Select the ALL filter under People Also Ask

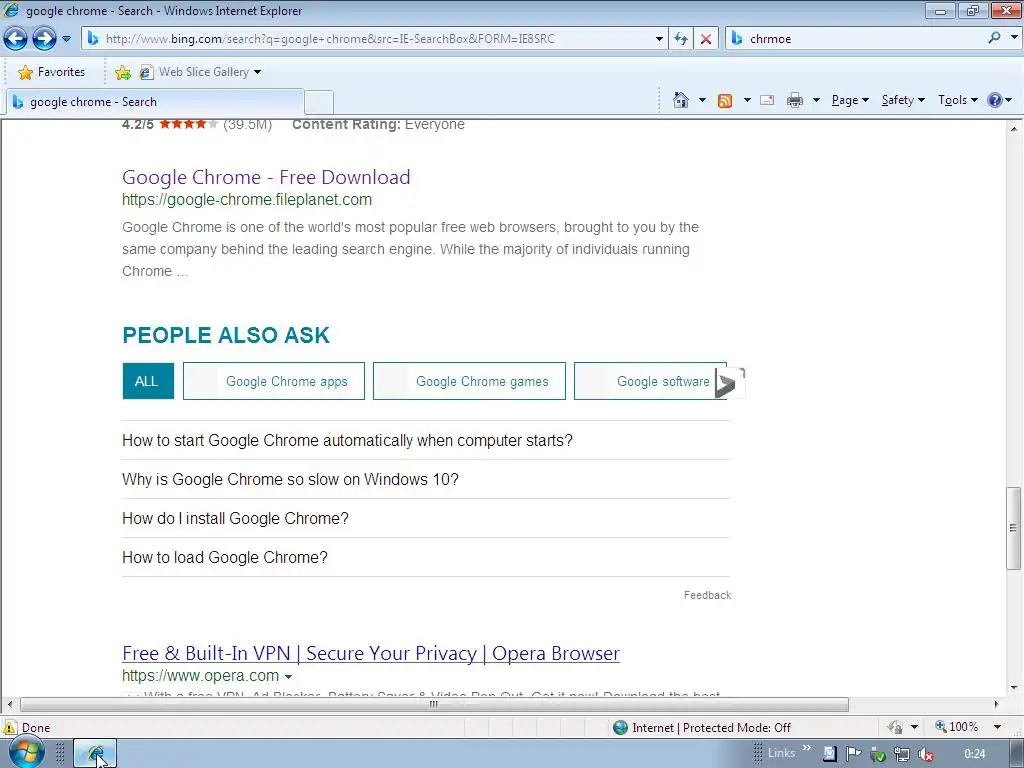click(x=148, y=381)
